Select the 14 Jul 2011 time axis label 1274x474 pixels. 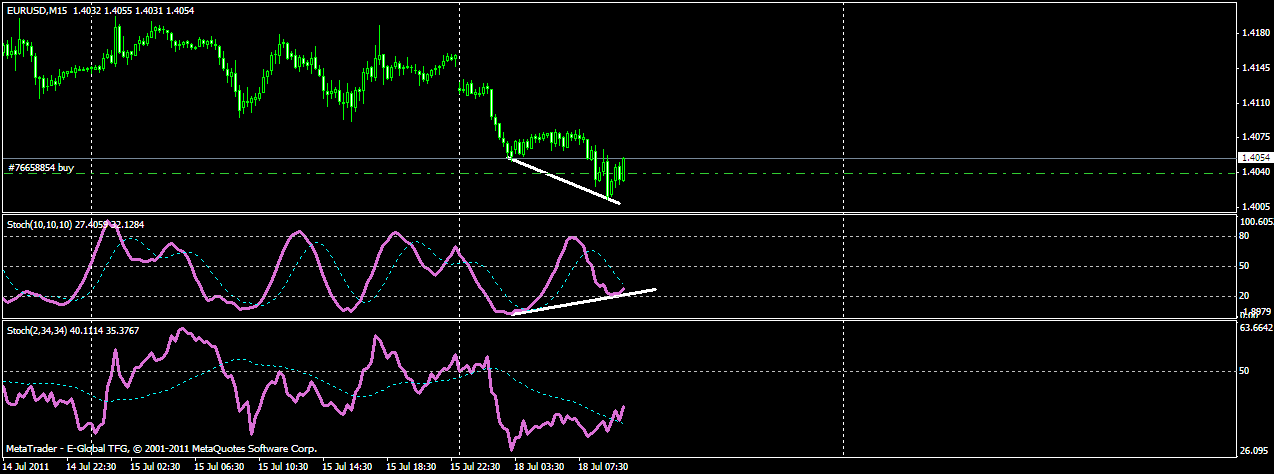click(28, 466)
